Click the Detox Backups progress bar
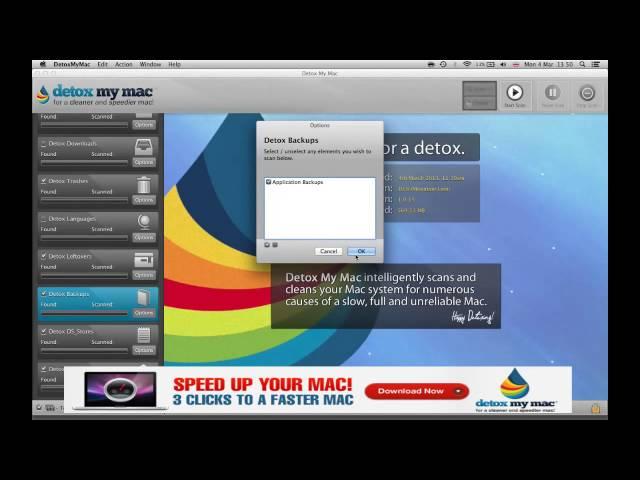This screenshot has height=480, width=640. 84,313
